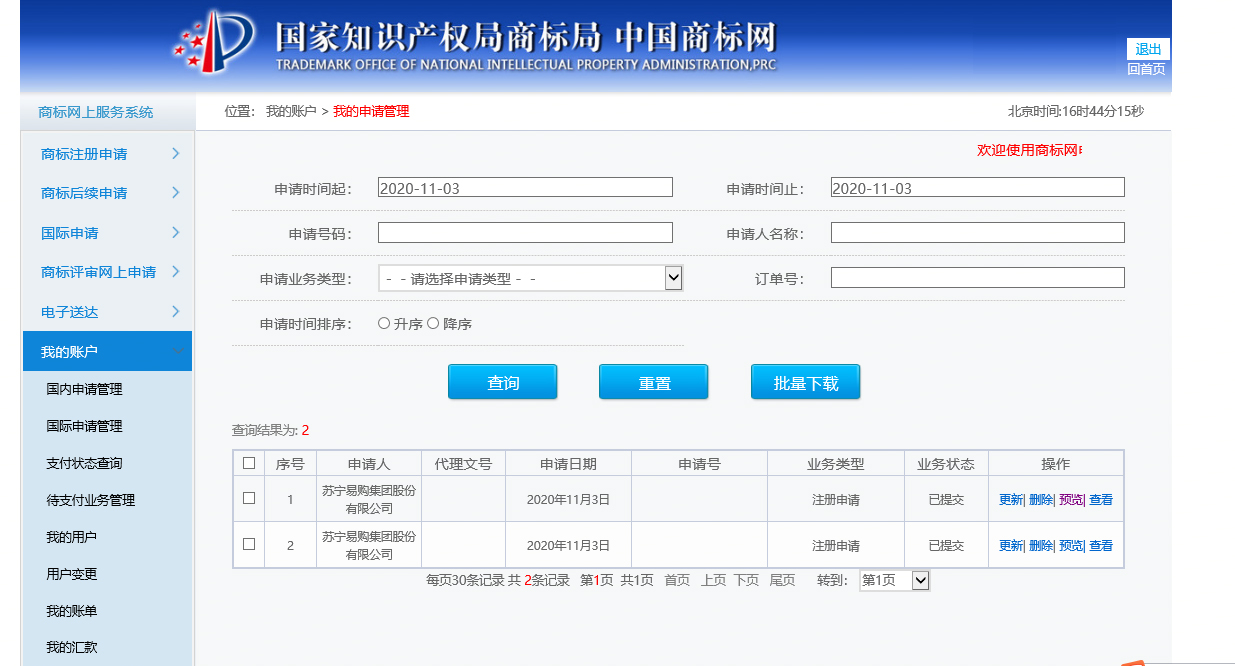The height and width of the screenshot is (666, 1235).
Task: Click 预览 link in row 1
Action: click(x=1070, y=499)
